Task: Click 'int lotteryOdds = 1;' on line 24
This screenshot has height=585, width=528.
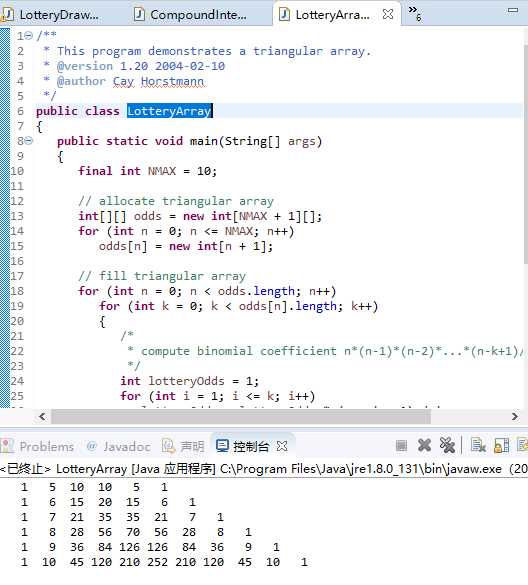Action: [x=190, y=381]
